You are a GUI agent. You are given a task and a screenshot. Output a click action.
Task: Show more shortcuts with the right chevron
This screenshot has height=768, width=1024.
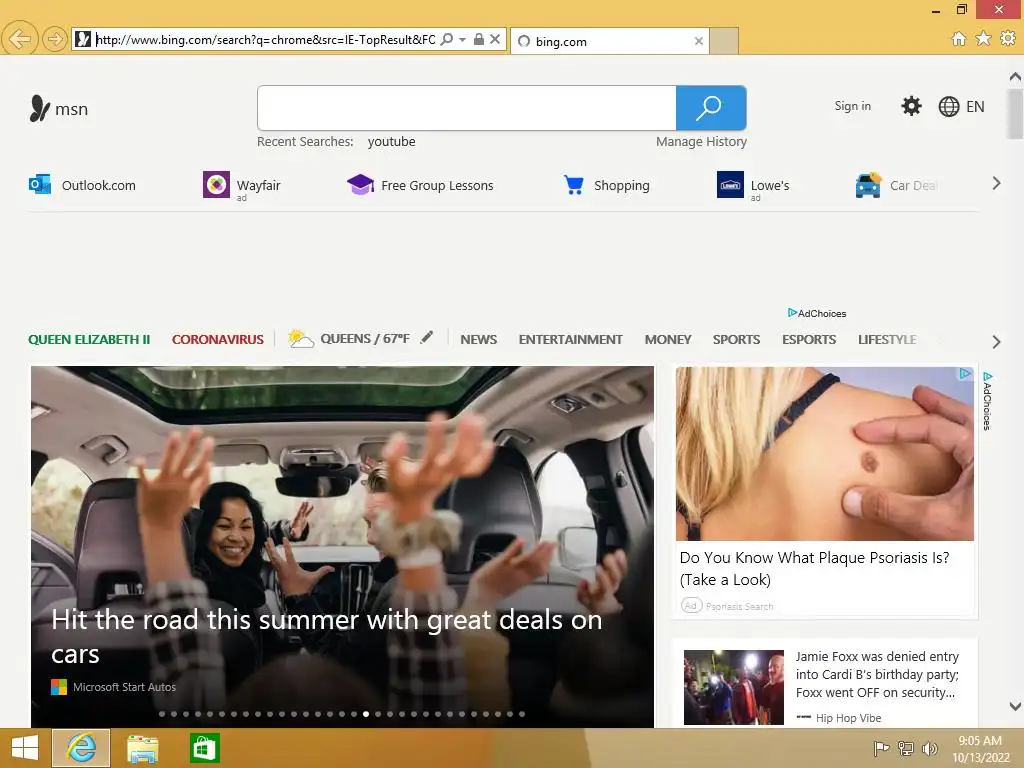[996, 184]
